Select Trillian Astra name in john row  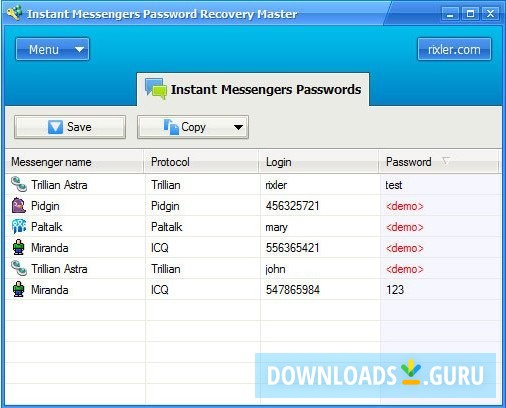[x=59, y=269]
